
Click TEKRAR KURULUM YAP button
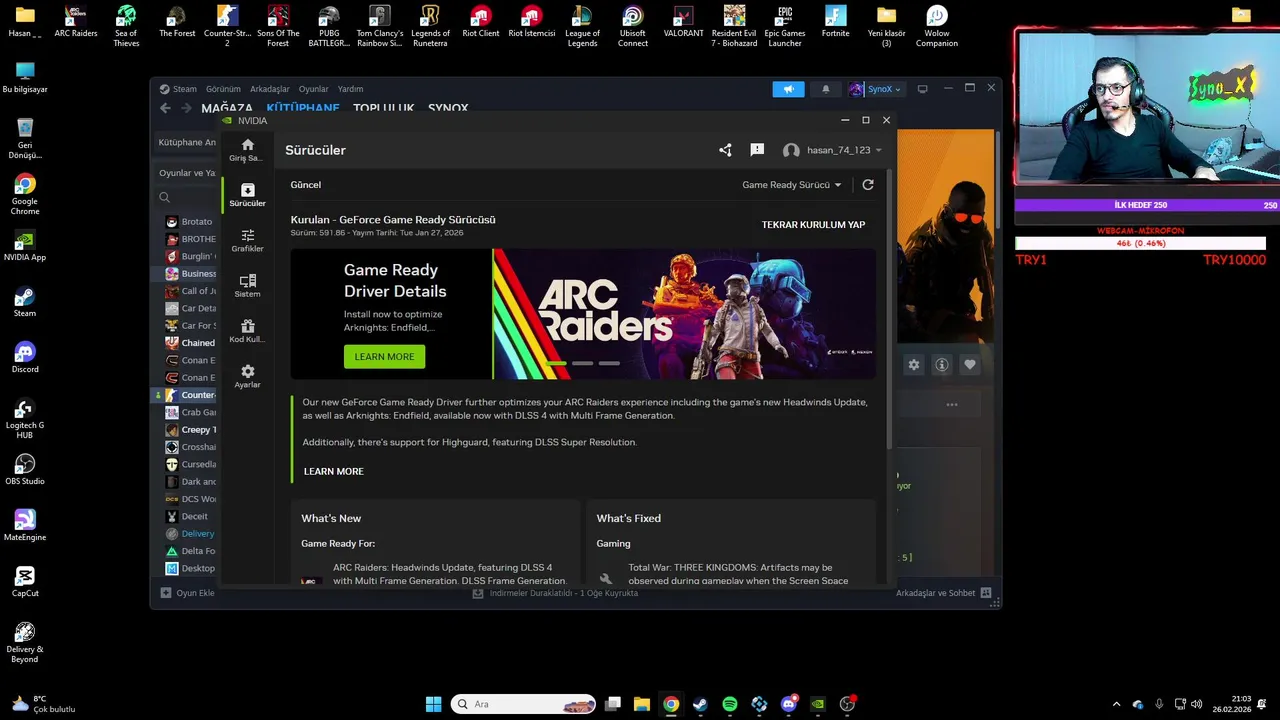pos(813,225)
